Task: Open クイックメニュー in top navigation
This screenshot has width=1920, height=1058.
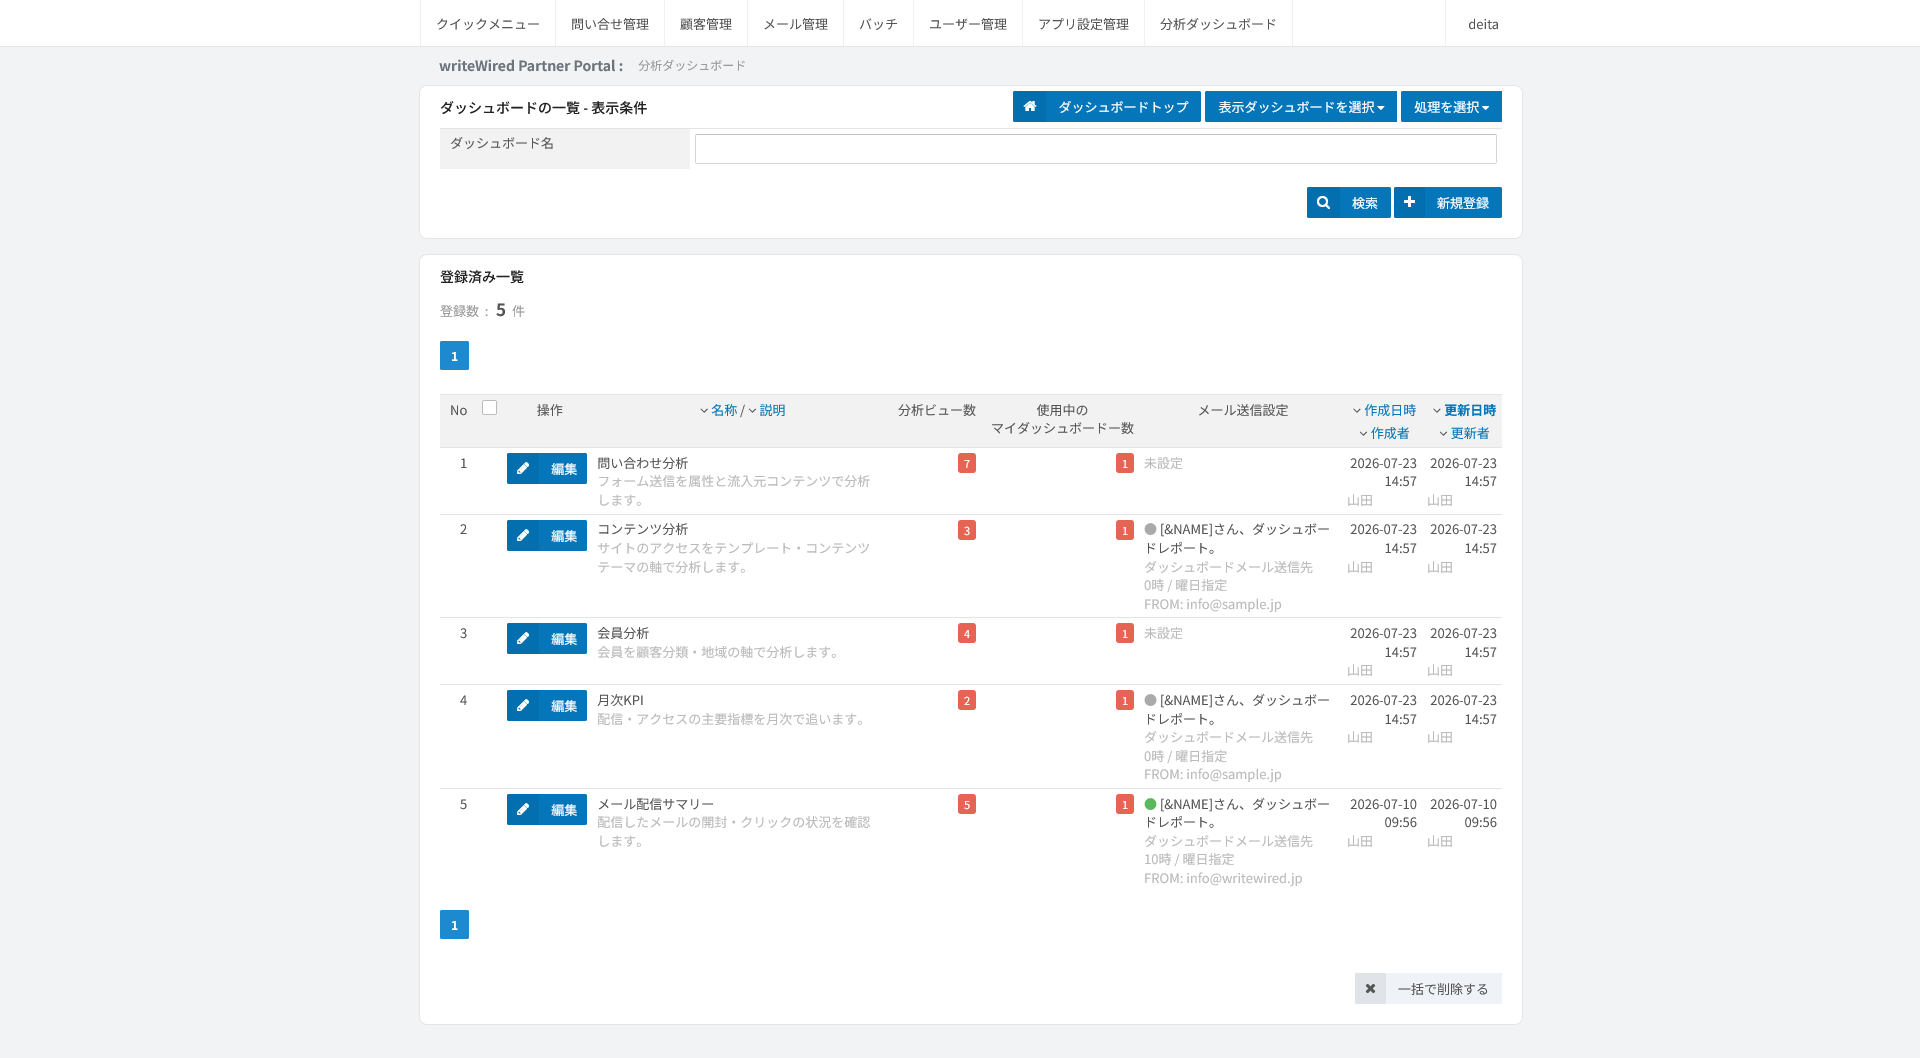Action: (488, 23)
